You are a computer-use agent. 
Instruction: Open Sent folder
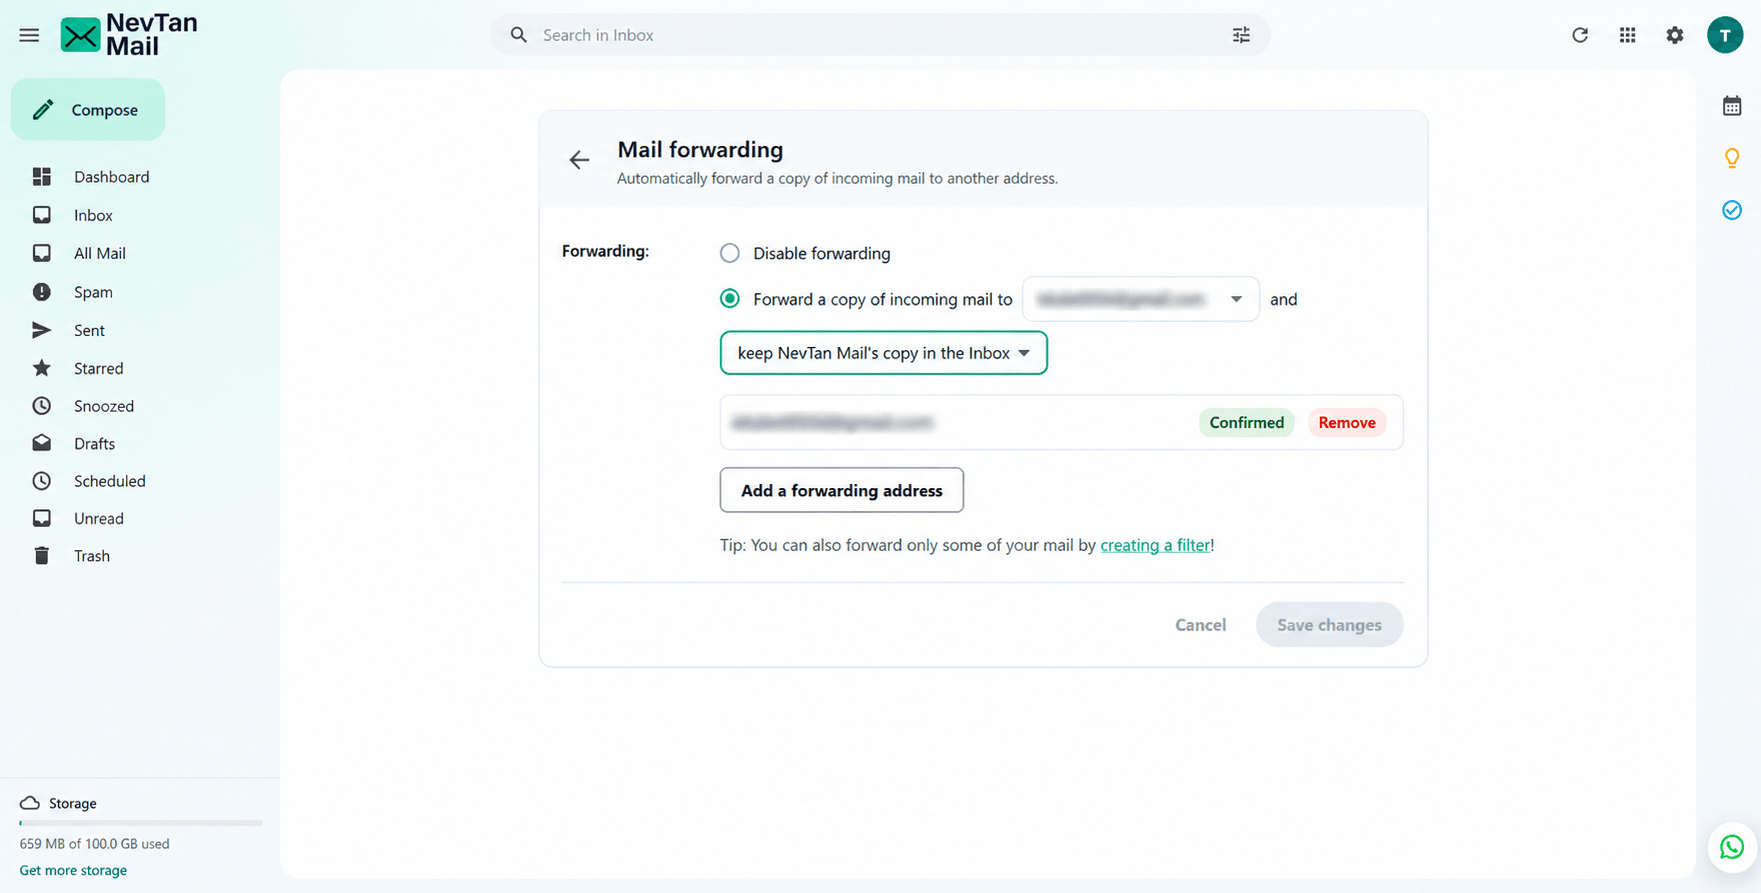[x=89, y=330]
